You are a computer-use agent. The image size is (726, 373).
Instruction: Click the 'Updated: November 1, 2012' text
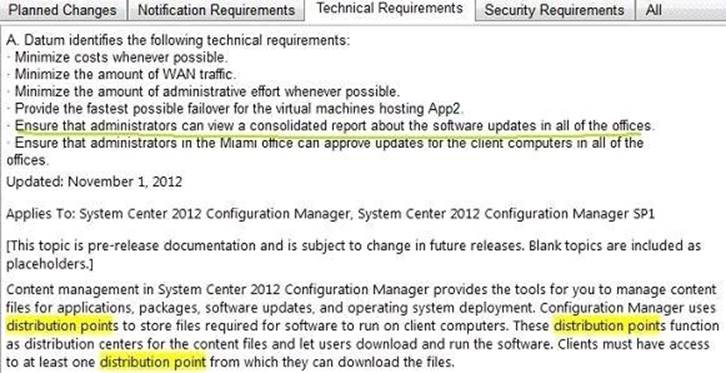pos(94,181)
